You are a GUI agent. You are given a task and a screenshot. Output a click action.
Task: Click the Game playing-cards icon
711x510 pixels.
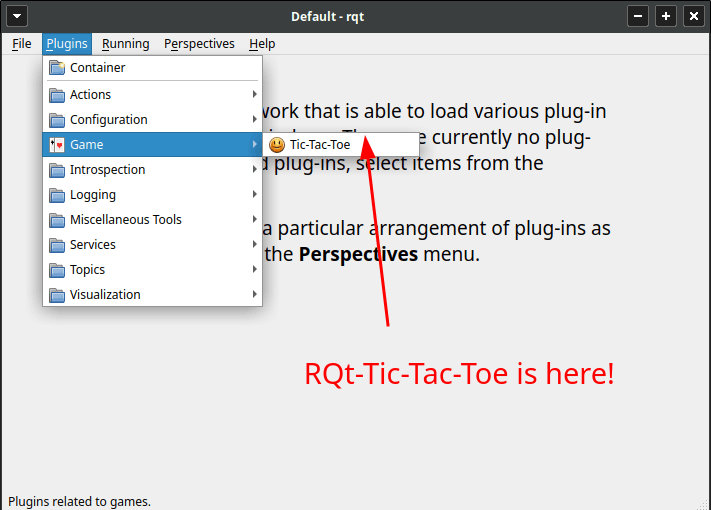pos(57,145)
